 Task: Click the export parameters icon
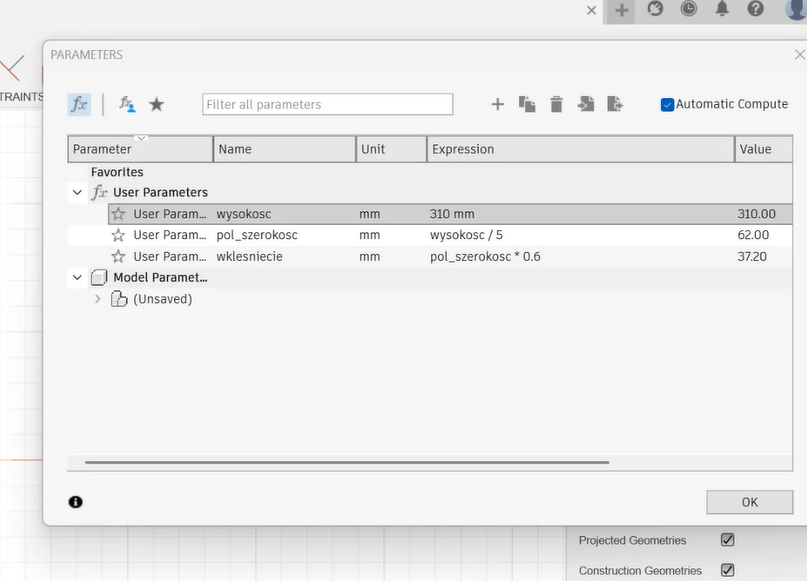pyautogui.click(x=615, y=104)
